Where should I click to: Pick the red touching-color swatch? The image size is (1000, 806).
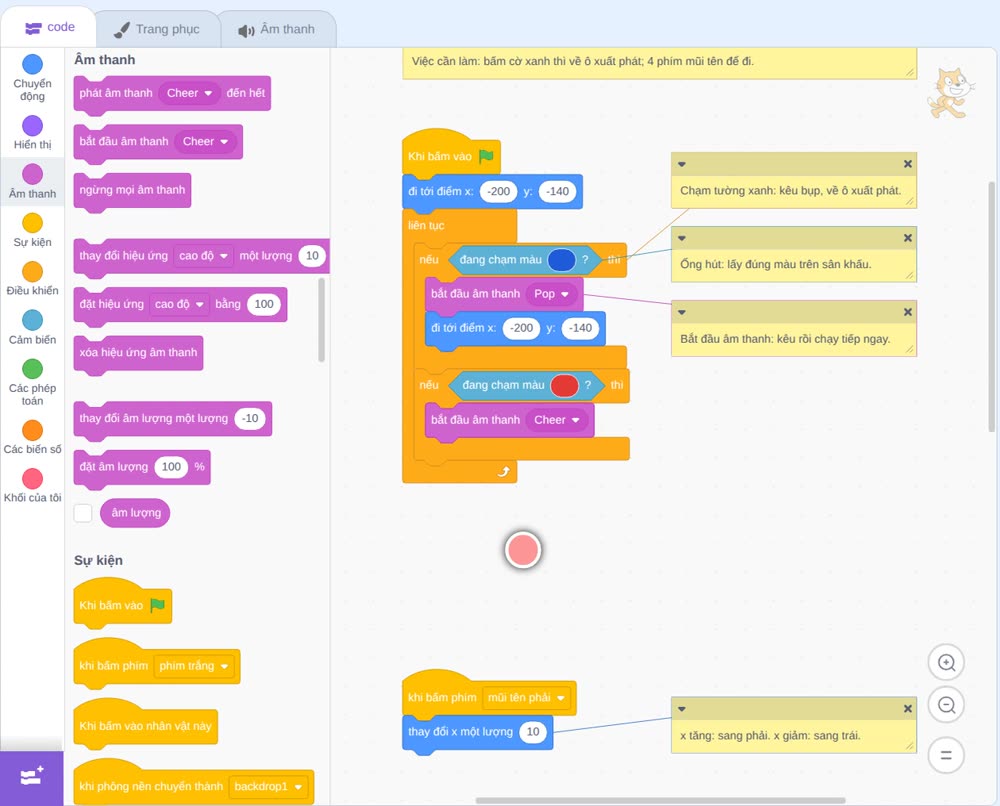pos(564,385)
